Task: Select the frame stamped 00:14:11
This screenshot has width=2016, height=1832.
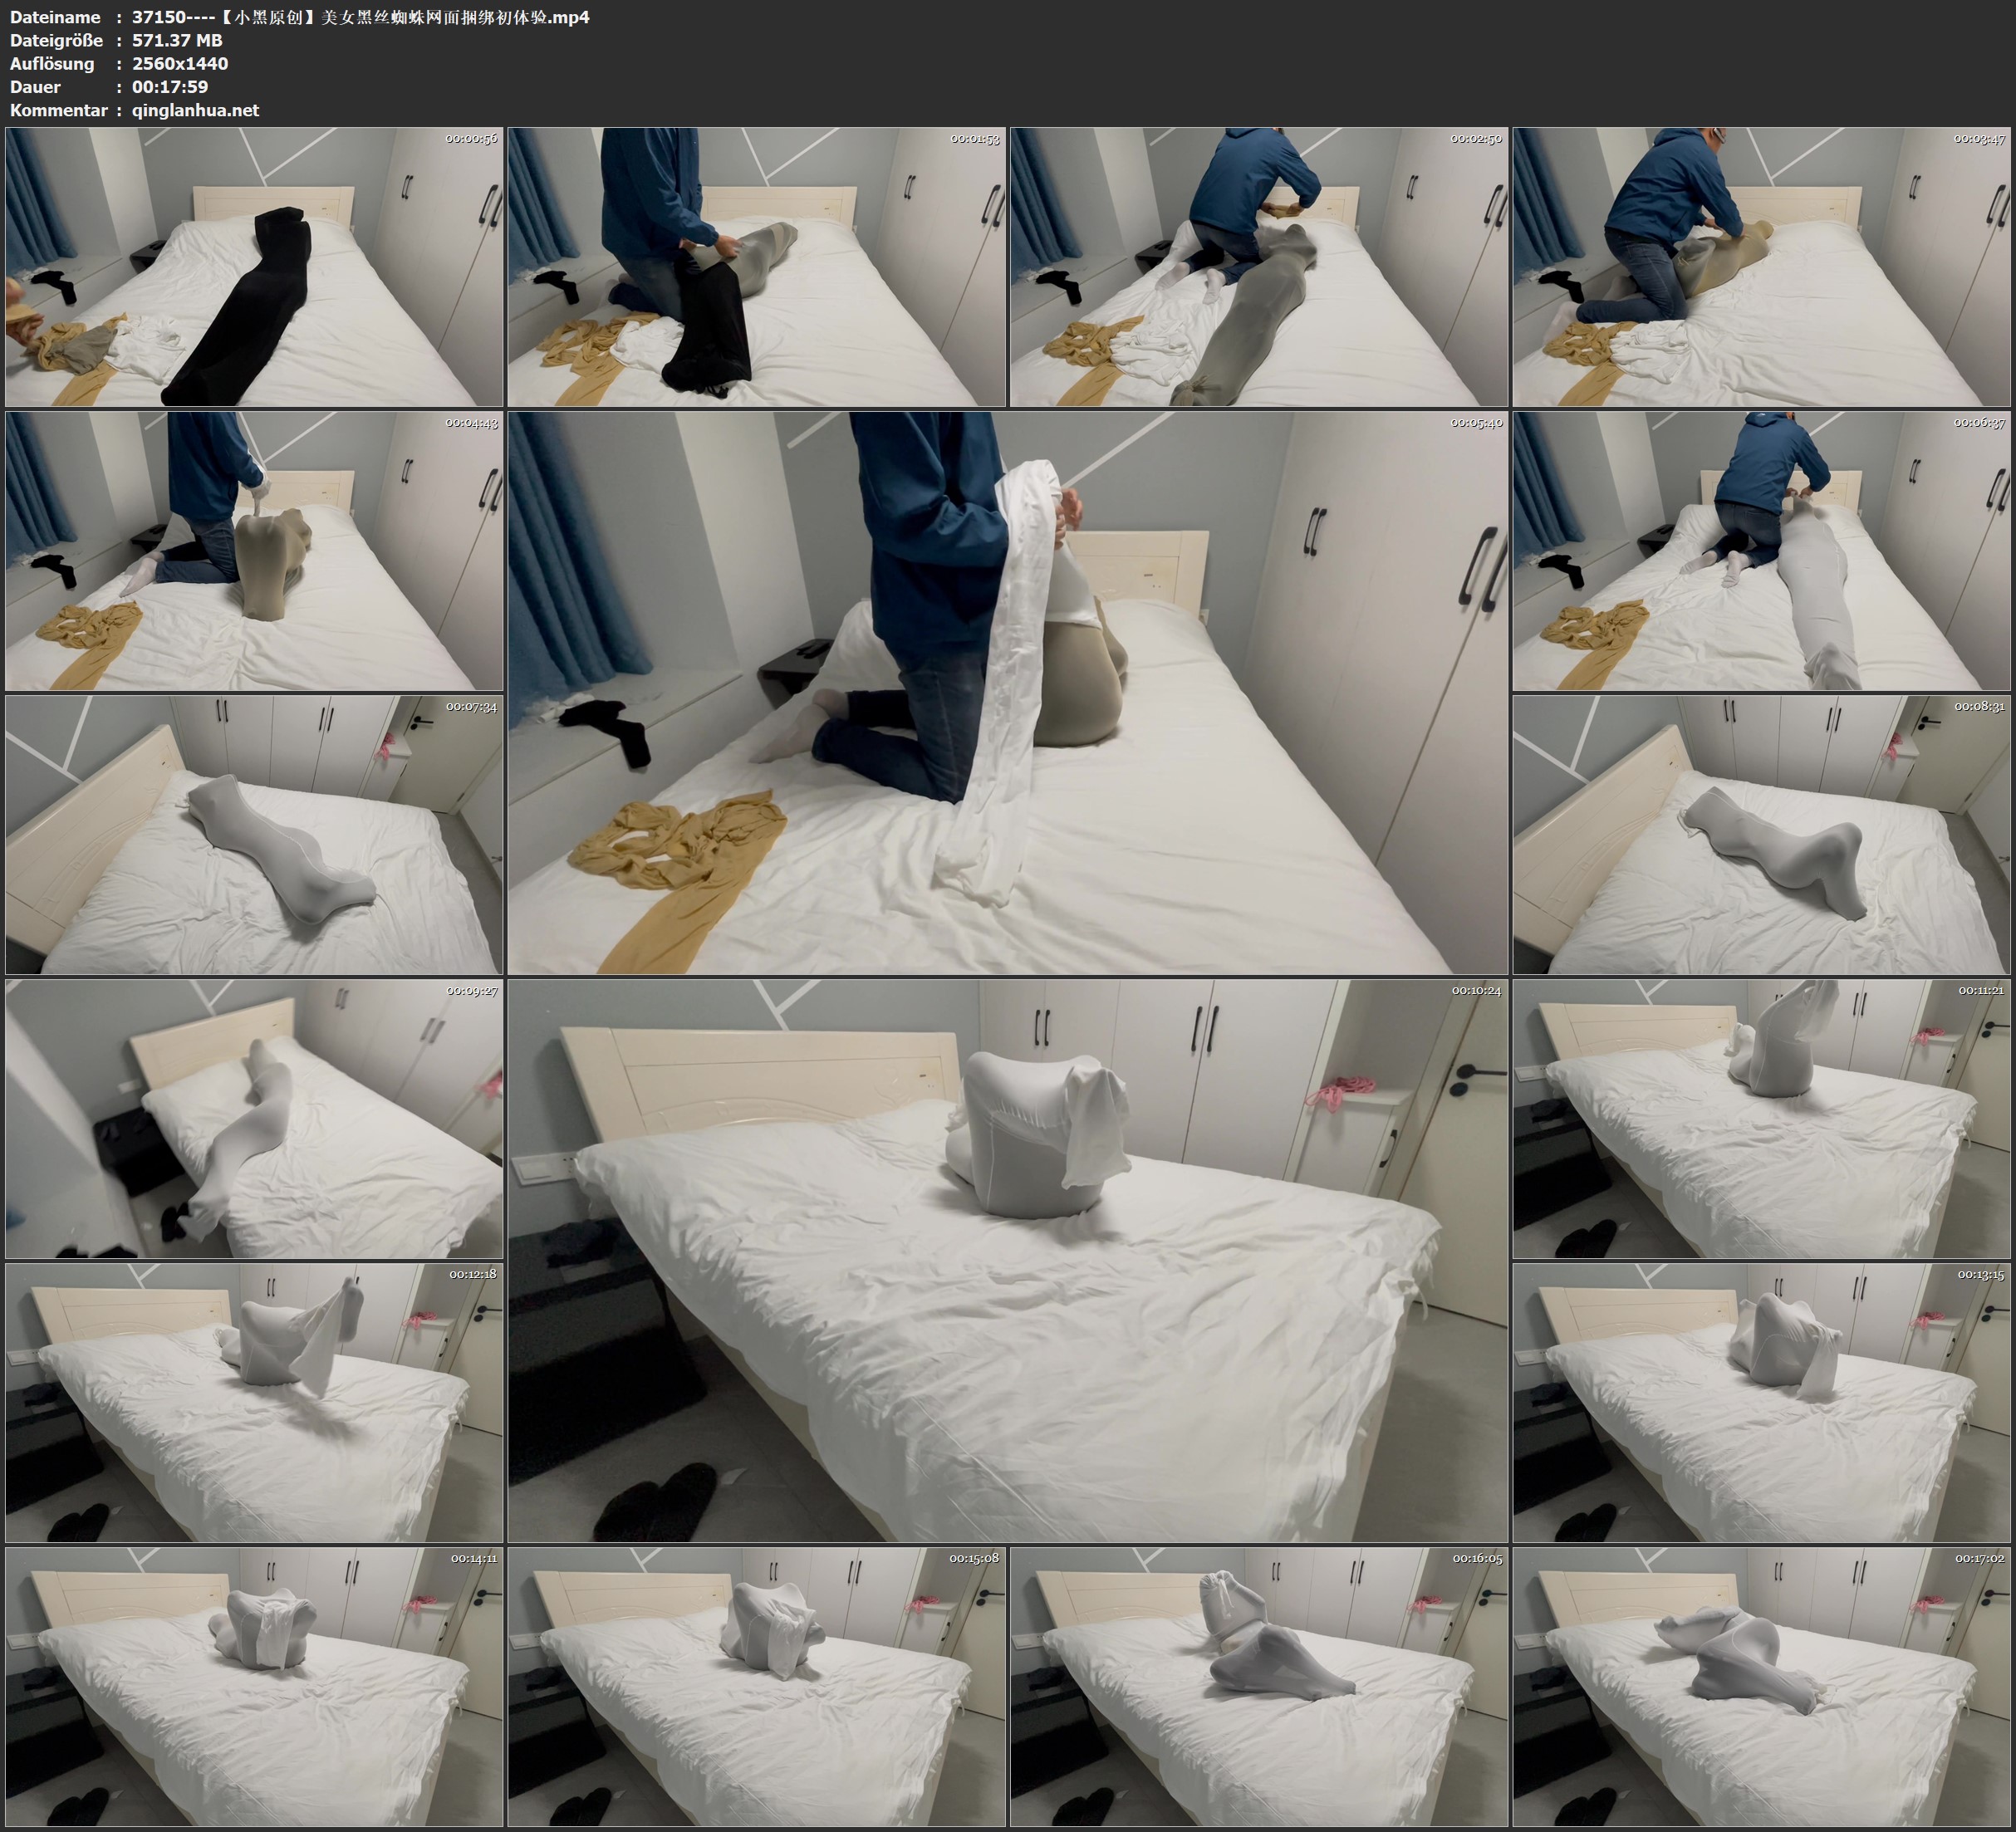Action: (x=254, y=1686)
